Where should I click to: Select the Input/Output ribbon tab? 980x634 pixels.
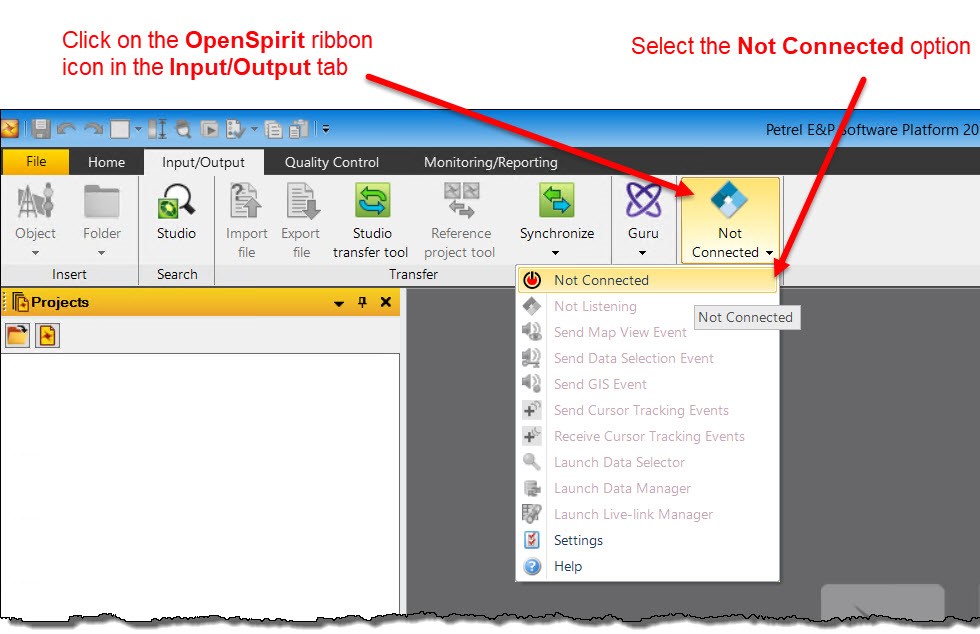point(203,162)
